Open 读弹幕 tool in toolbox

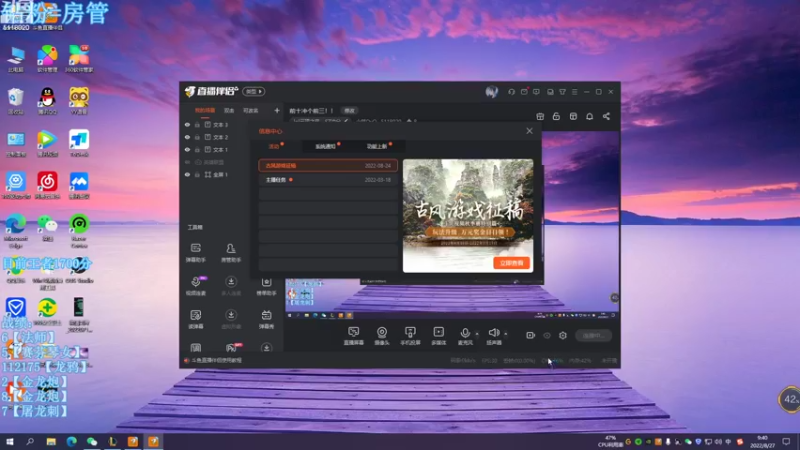(x=196, y=319)
